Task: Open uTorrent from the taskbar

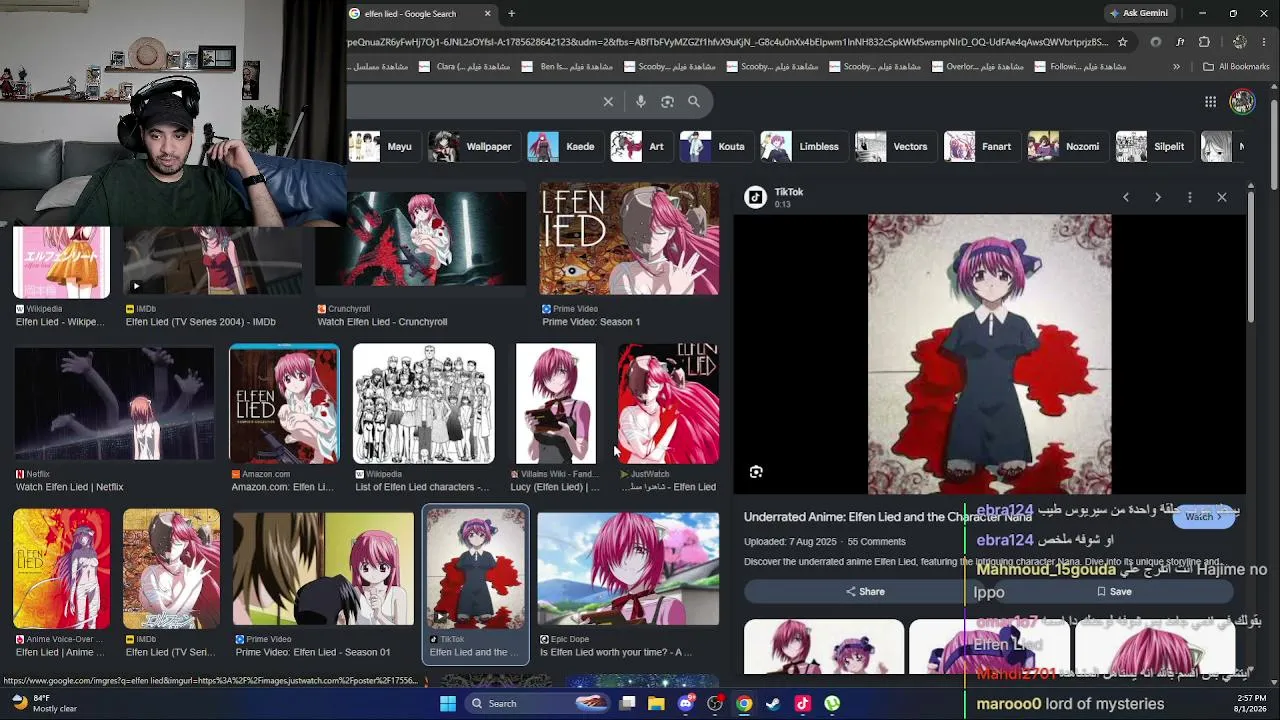Action: pos(832,703)
